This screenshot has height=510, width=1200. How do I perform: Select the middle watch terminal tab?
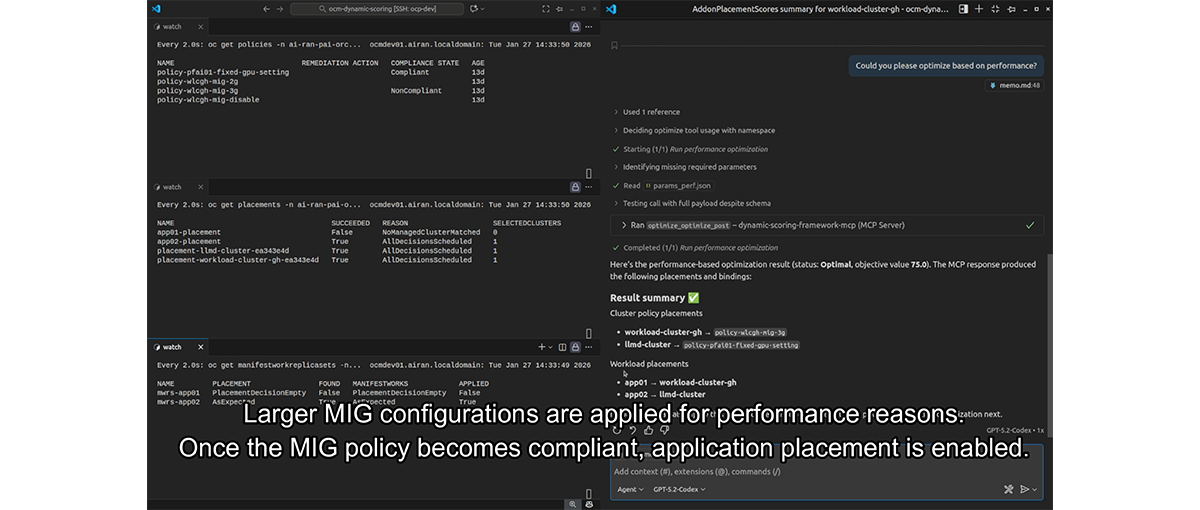tap(172, 187)
